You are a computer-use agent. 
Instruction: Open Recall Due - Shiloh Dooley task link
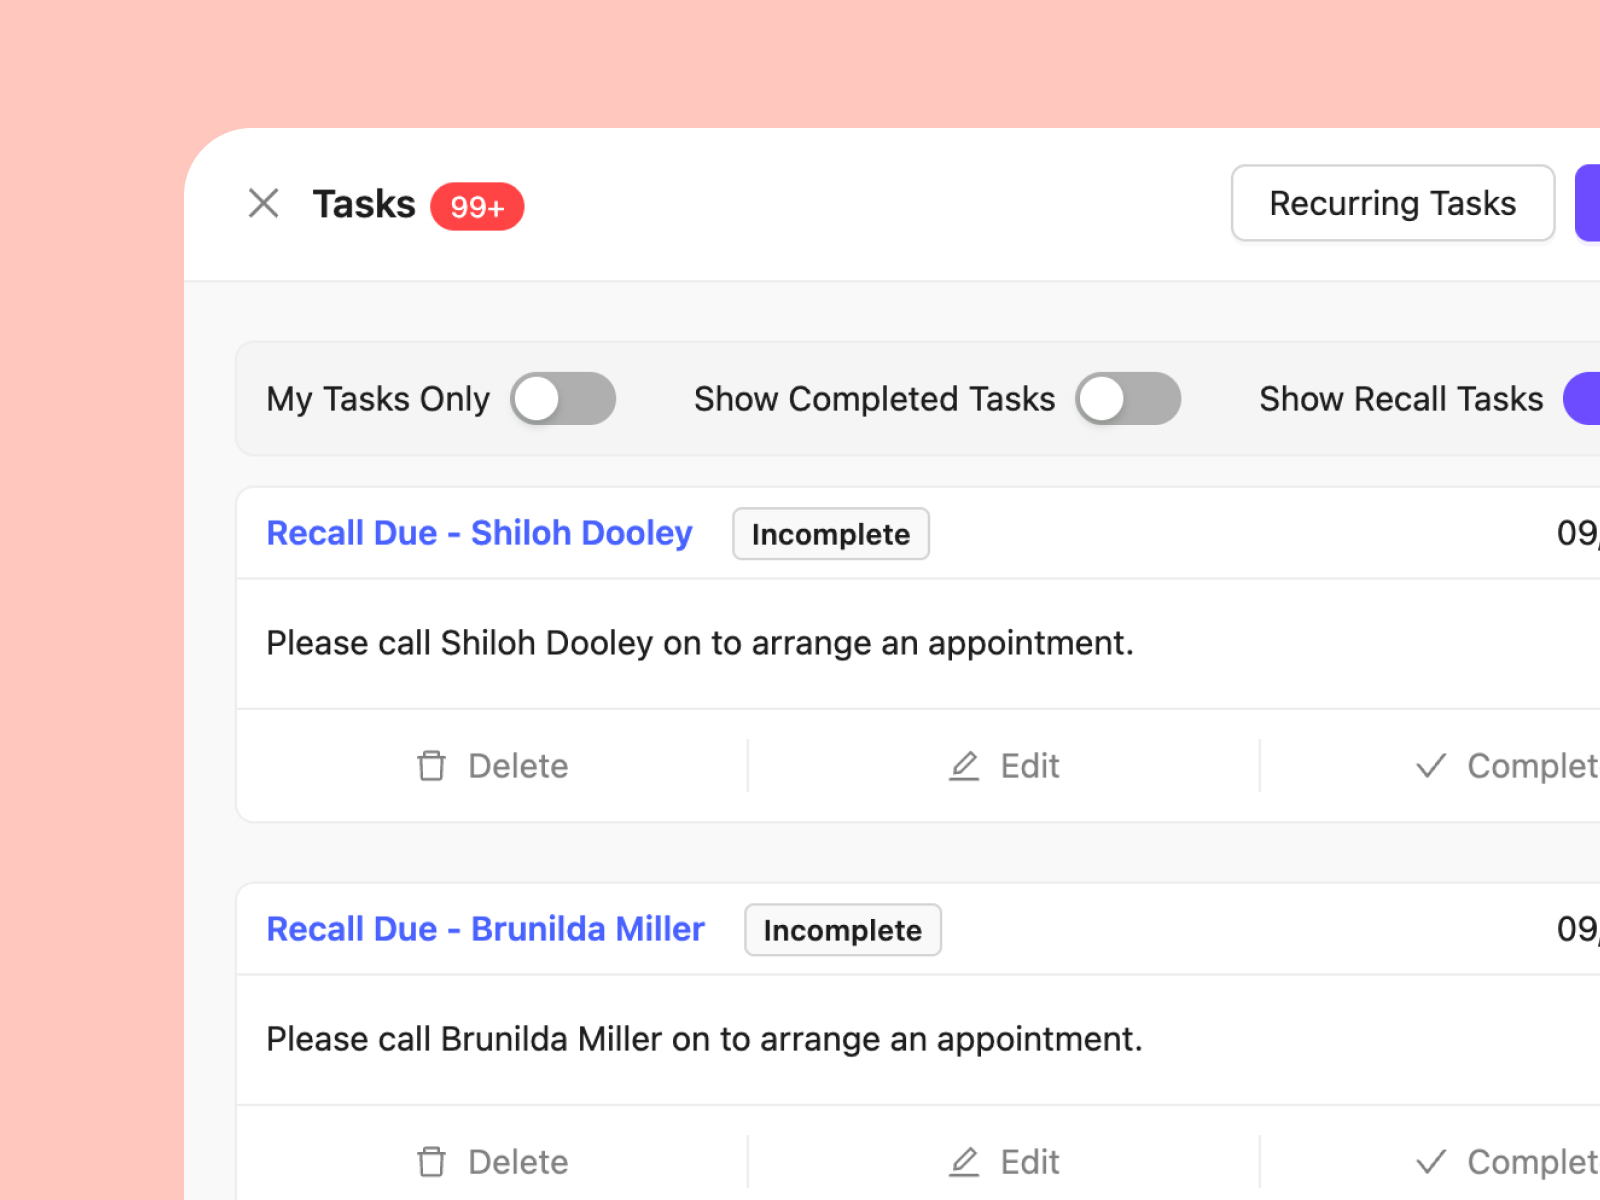pos(479,533)
